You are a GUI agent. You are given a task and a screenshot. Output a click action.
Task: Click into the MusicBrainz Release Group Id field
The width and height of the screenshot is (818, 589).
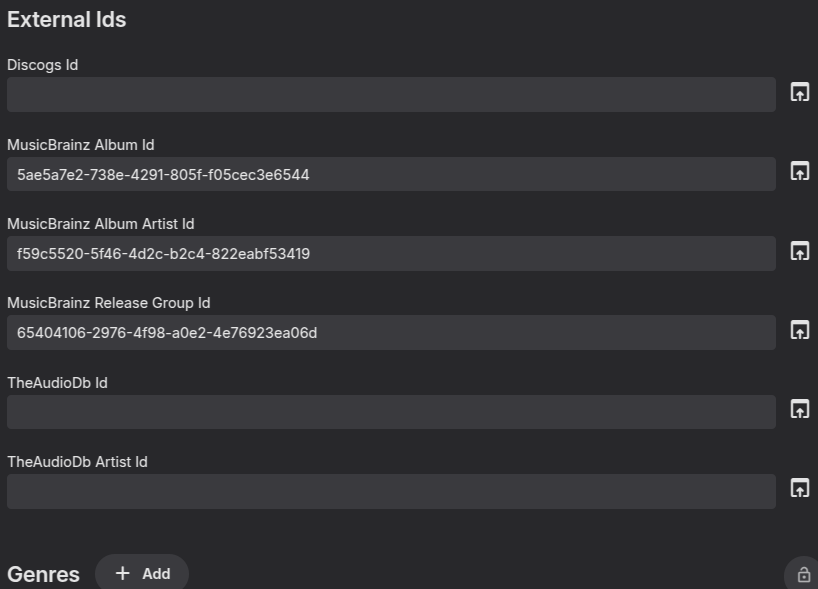point(391,332)
